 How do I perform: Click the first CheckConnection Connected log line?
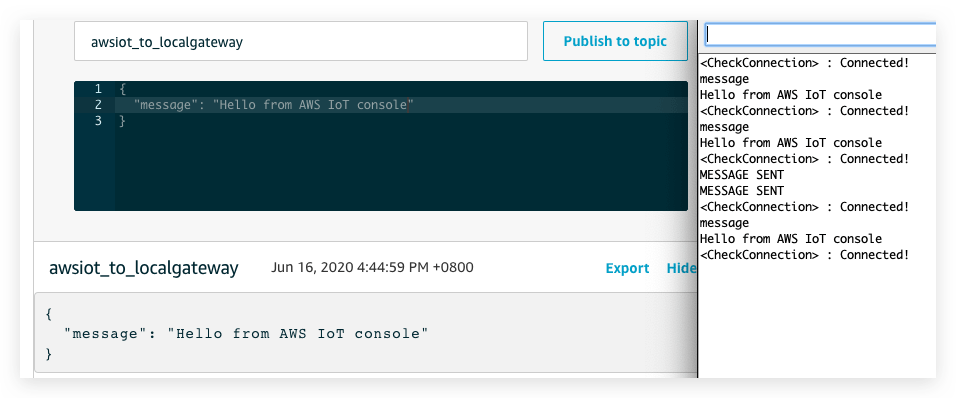(805, 63)
